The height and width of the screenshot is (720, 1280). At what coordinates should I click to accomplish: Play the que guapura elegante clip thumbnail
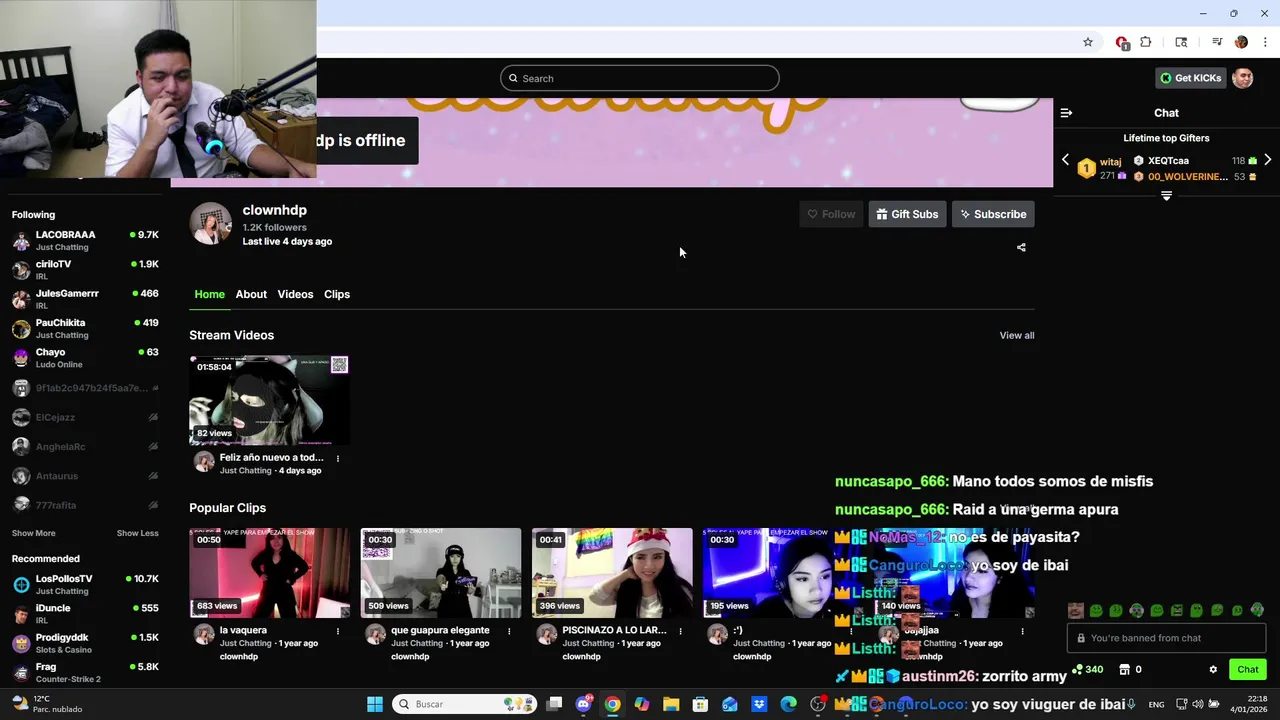click(440, 573)
